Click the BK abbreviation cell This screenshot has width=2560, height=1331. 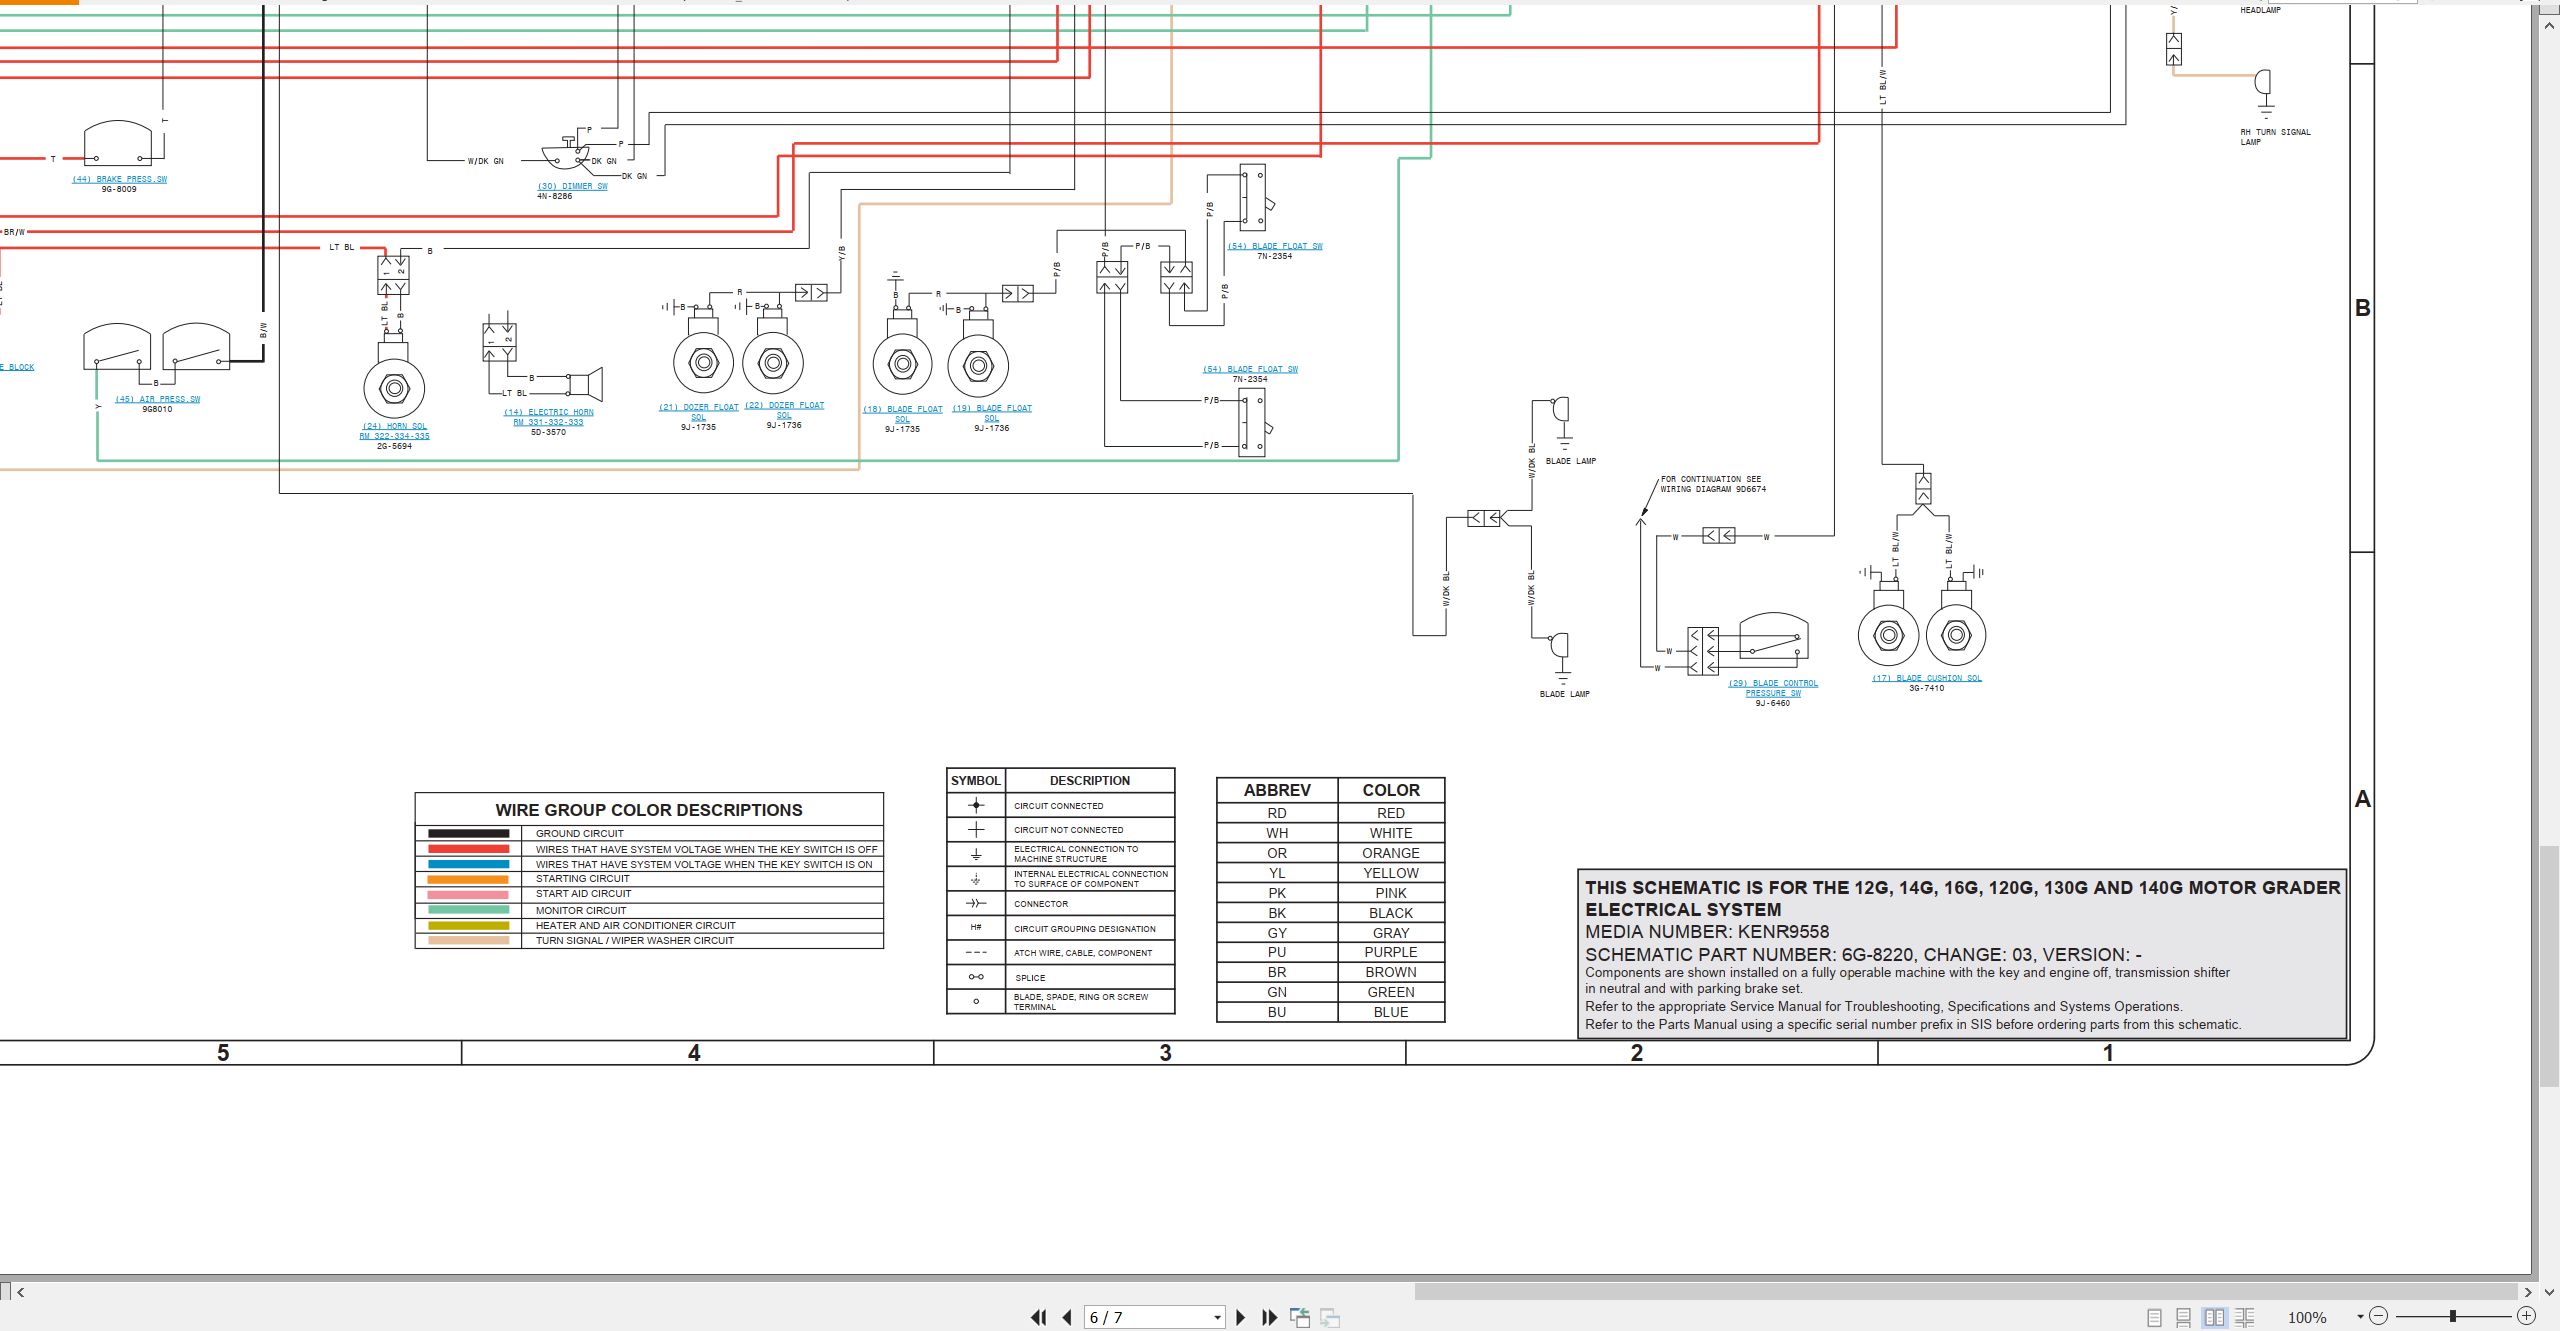1277,913
